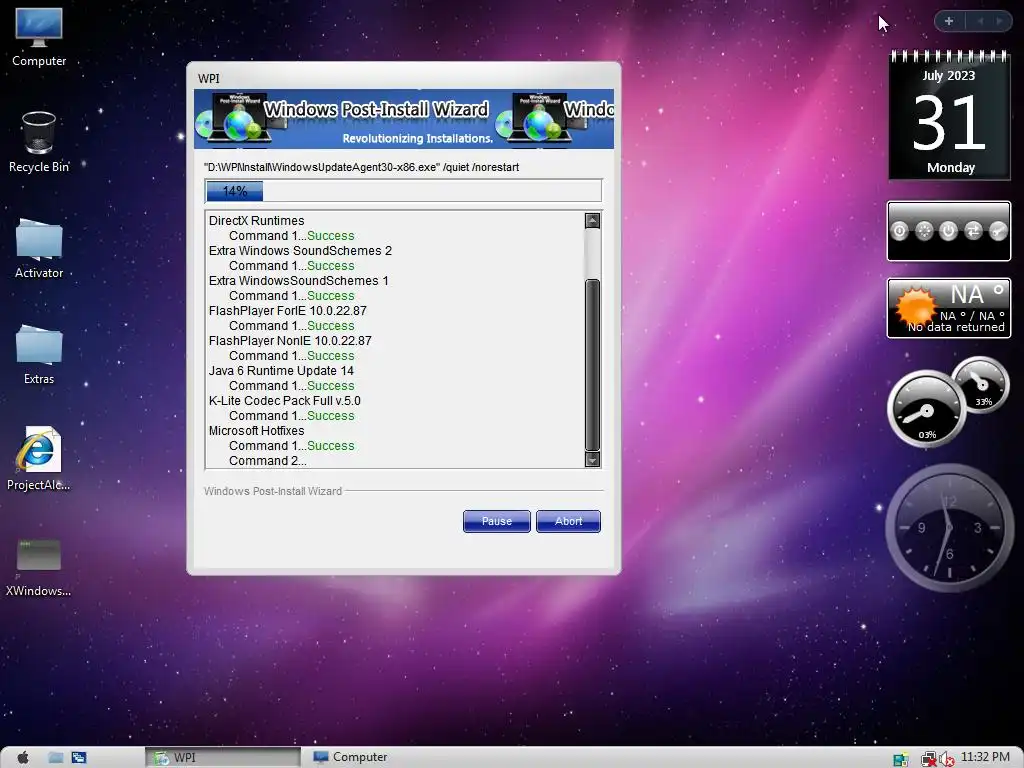The image size is (1024, 768).
Task: Click the key icon gadget button
Action: coord(998,231)
